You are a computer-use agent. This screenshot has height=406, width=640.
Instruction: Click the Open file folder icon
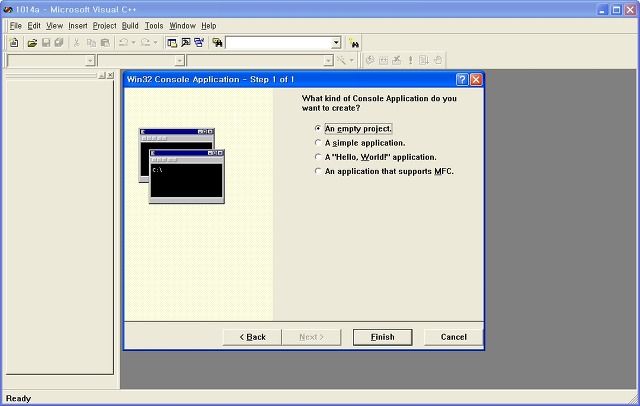coord(32,42)
